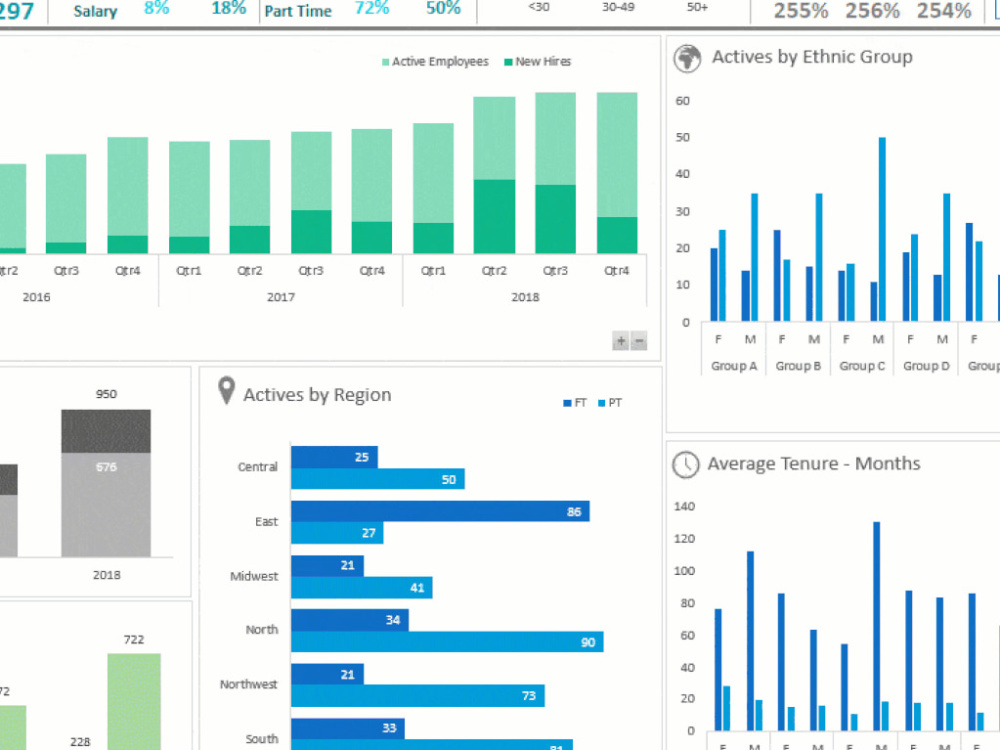The image size is (1000, 750).
Task: Click the 228 value label
Action: [x=80, y=742]
